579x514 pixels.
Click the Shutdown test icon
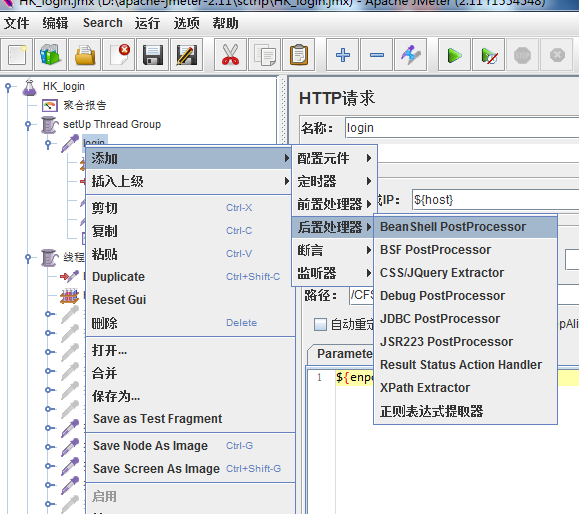(557, 55)
